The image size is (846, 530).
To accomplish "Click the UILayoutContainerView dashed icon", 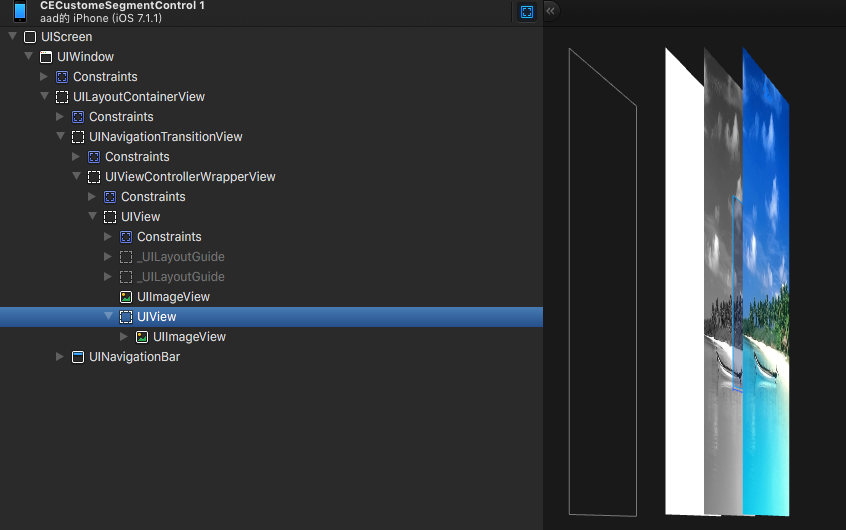I will click(62, 97).
